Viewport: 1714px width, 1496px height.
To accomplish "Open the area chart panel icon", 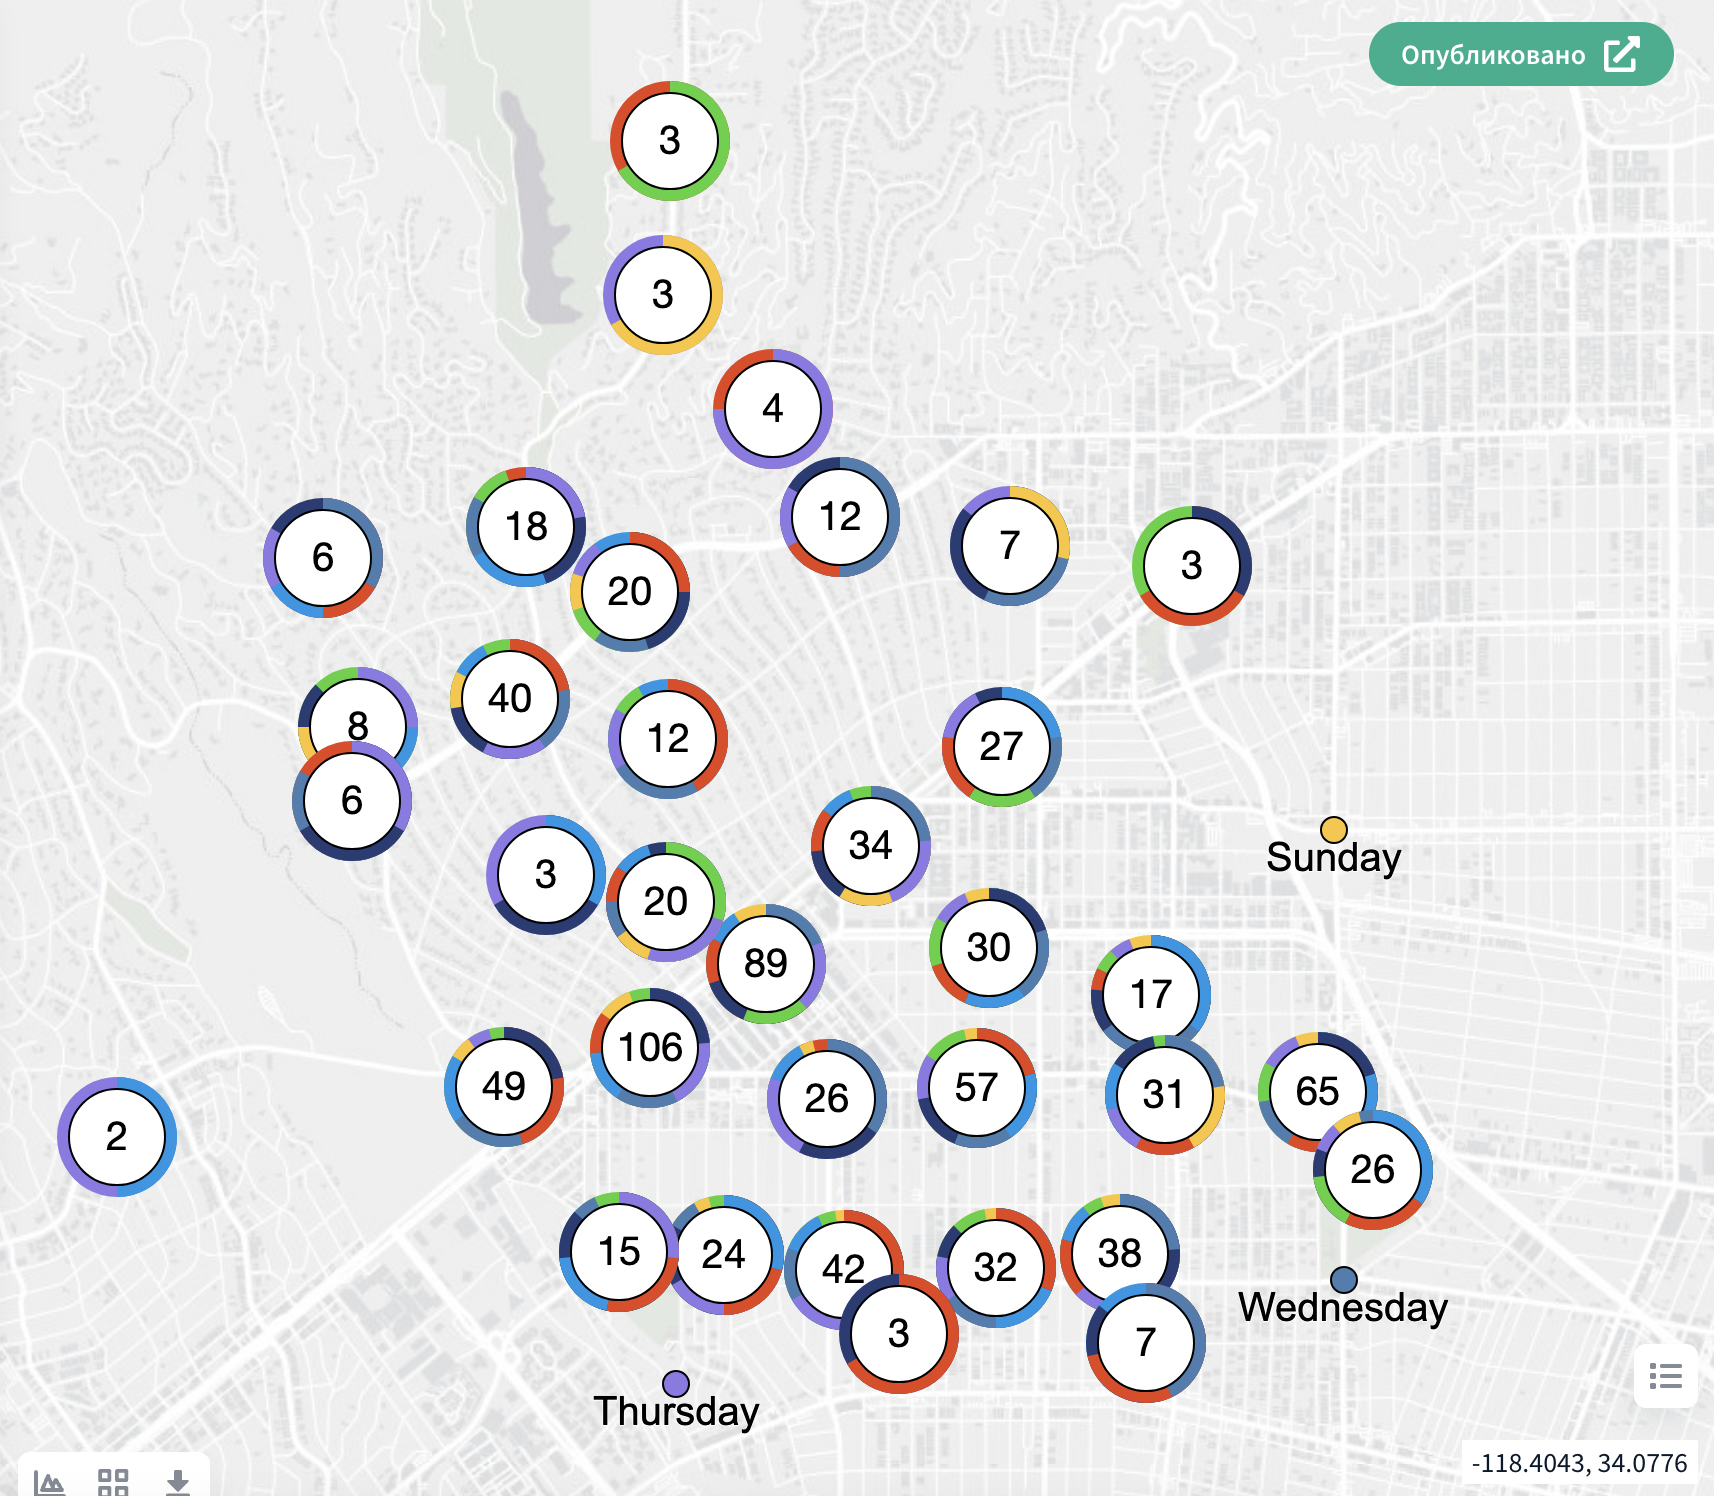I will point(49,1481).
